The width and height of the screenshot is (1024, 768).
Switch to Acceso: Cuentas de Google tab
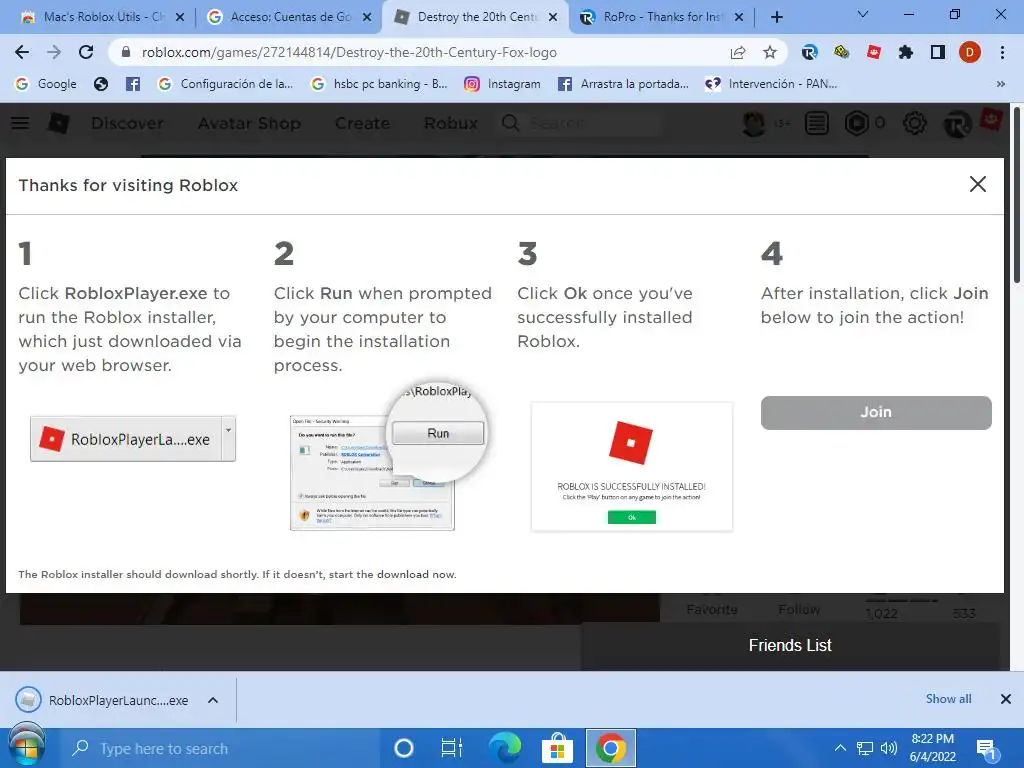[x=290, y=17]
